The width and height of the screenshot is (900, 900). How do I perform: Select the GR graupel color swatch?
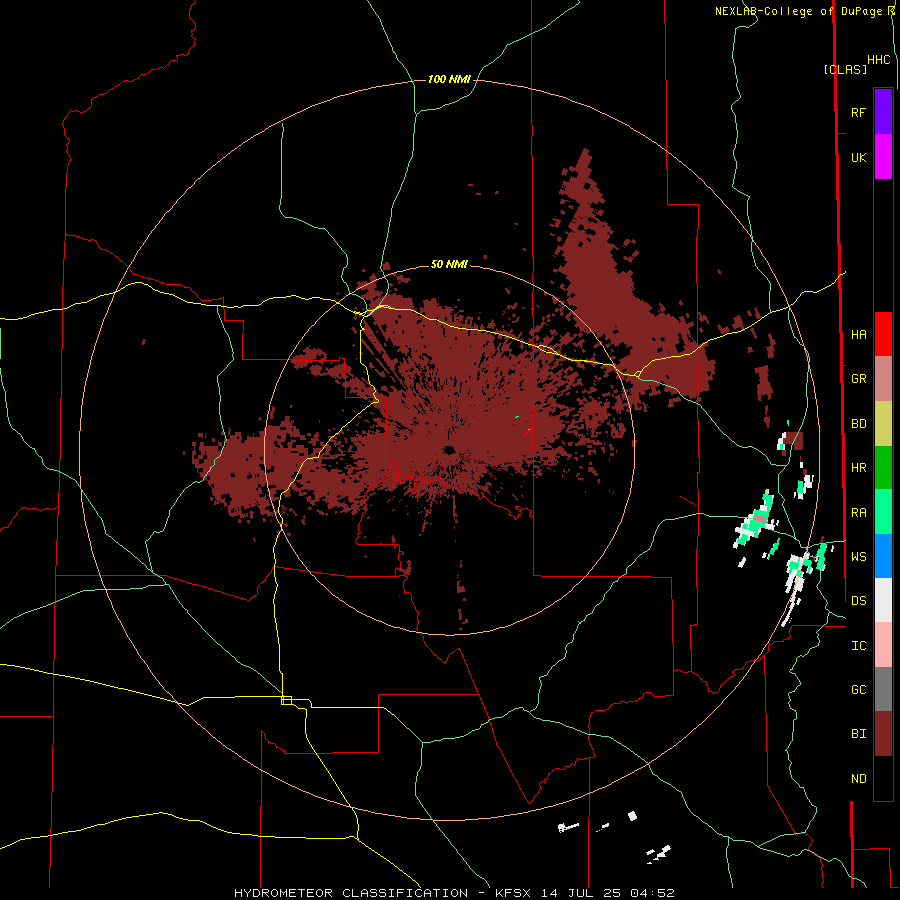883,379
